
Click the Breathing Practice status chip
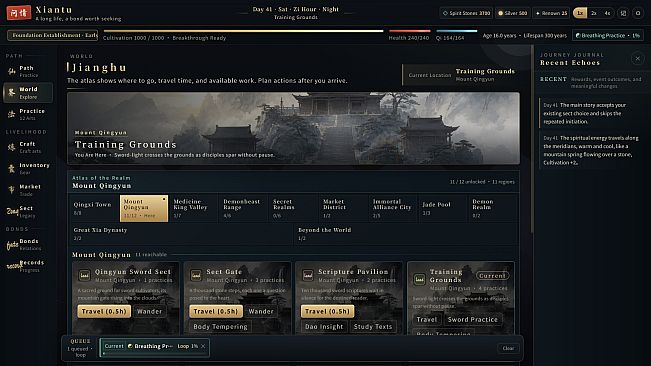(607, 36)
